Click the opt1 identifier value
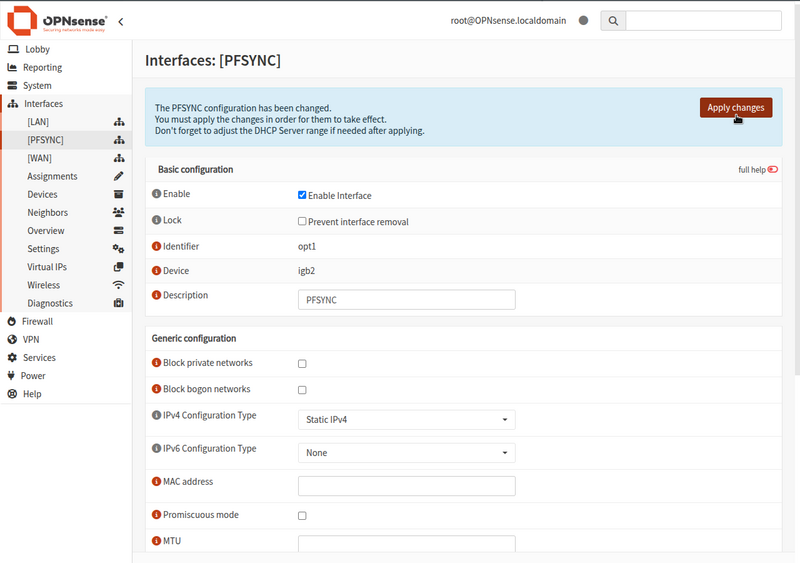800x563 pixels. (x=307, y=247)
